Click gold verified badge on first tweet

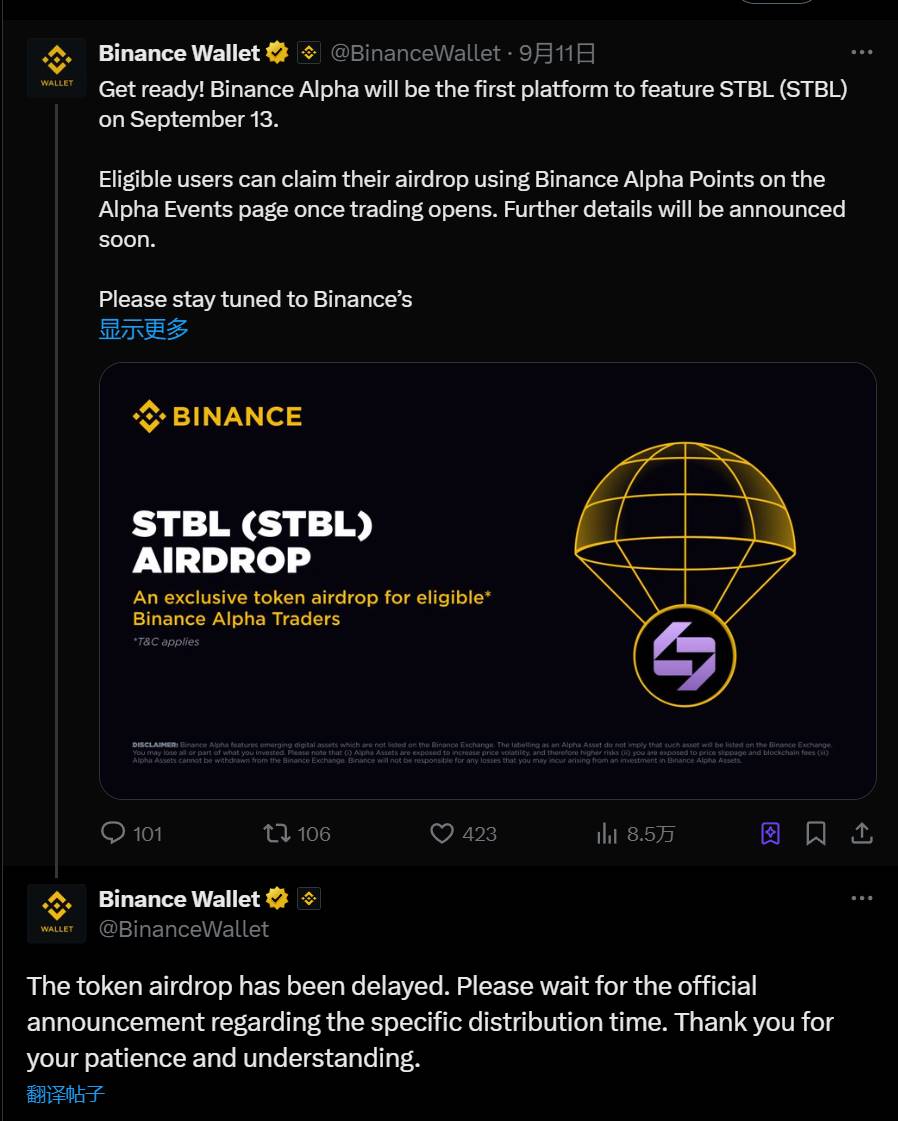click(x=277, y=53)
